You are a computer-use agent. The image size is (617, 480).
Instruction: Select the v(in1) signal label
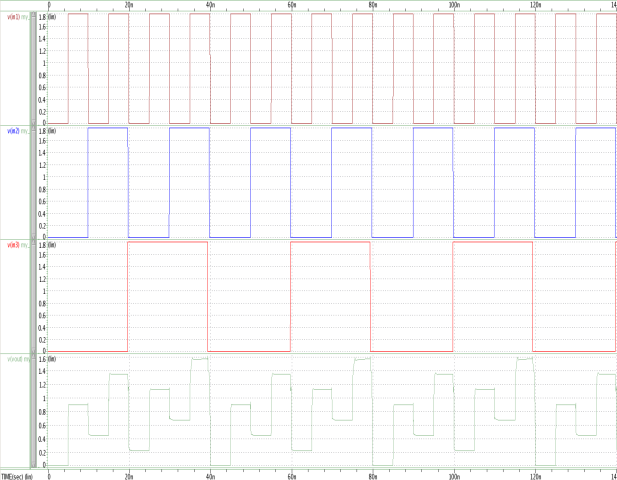(13, 17)
